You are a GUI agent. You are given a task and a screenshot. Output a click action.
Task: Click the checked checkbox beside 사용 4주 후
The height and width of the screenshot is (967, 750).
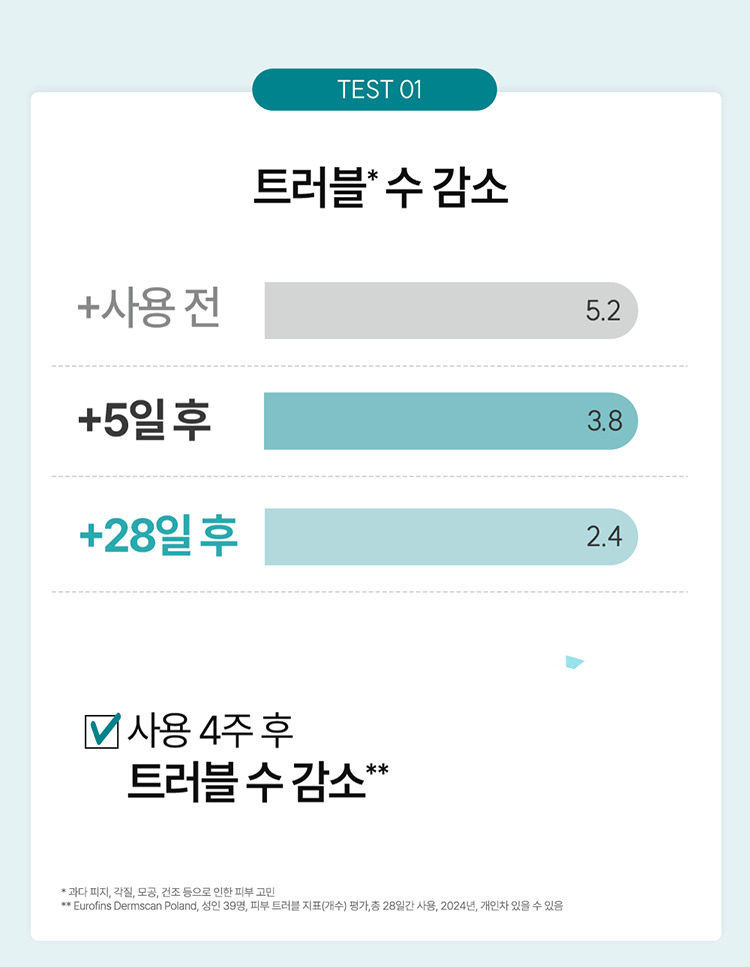pos(102,731)
